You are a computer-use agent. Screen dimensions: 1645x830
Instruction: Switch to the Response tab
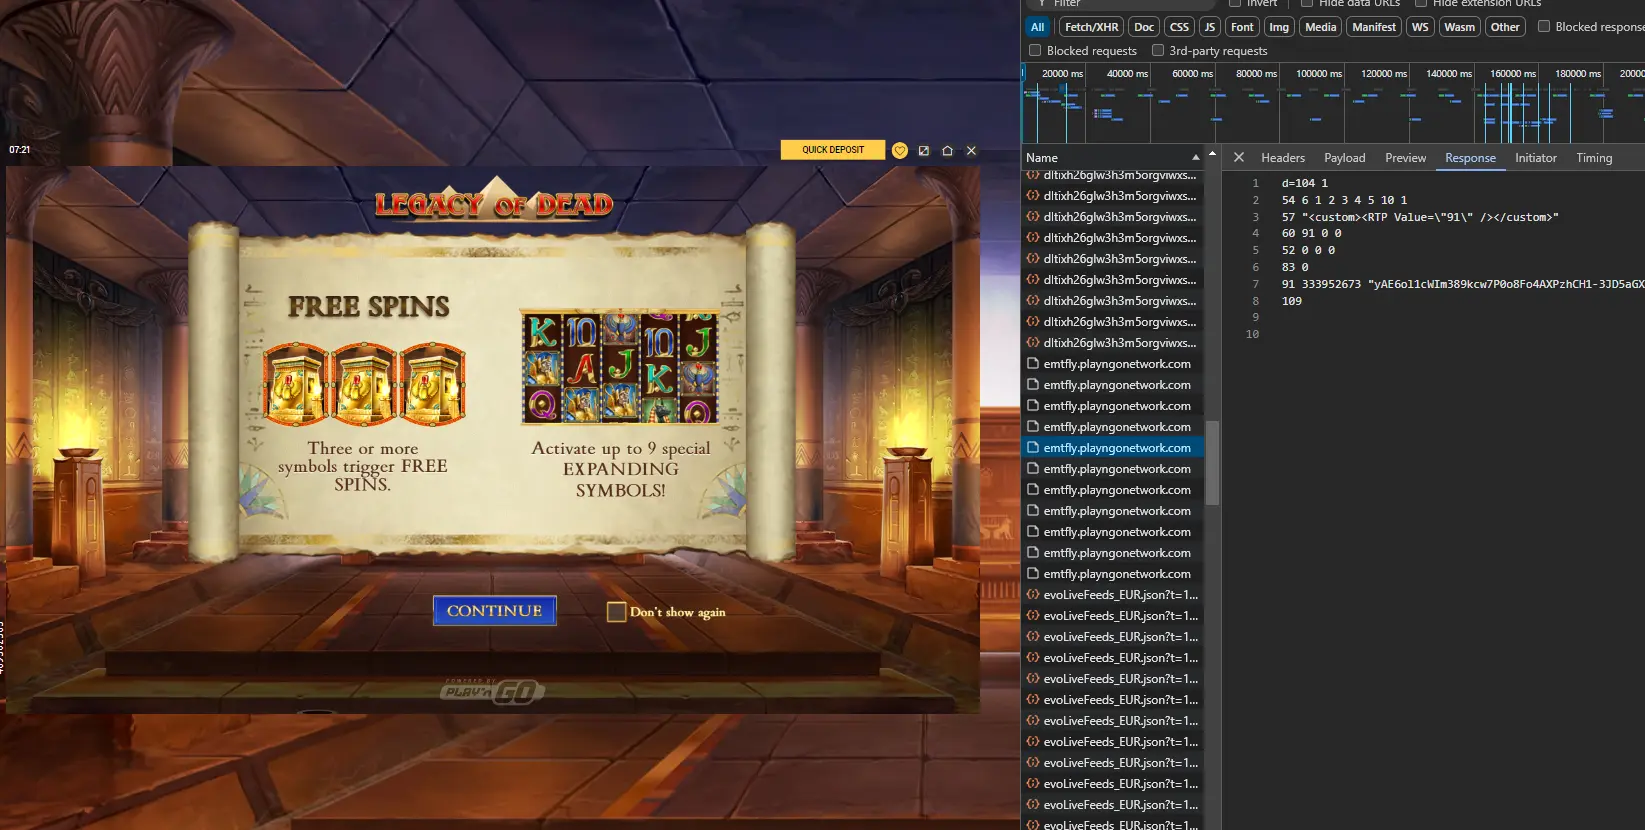[x=1470, y=158]
